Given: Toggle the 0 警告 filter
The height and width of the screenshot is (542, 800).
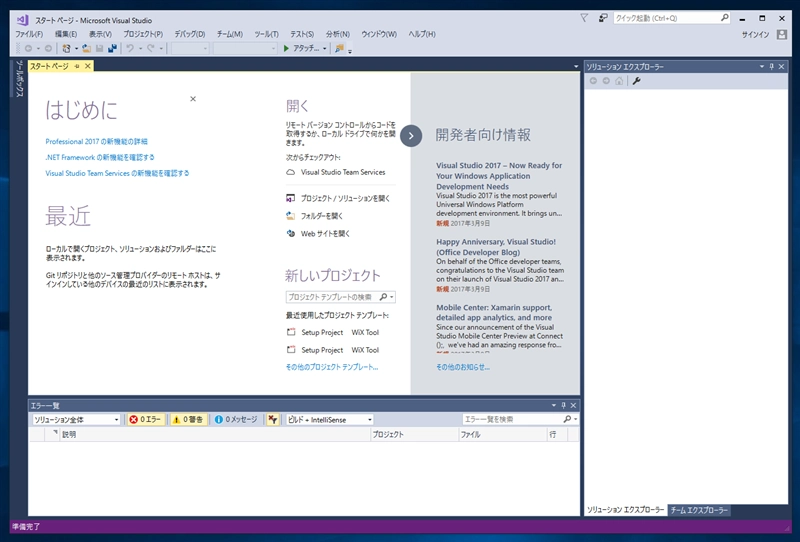Looking at the screenshot, I should point(188,420).
